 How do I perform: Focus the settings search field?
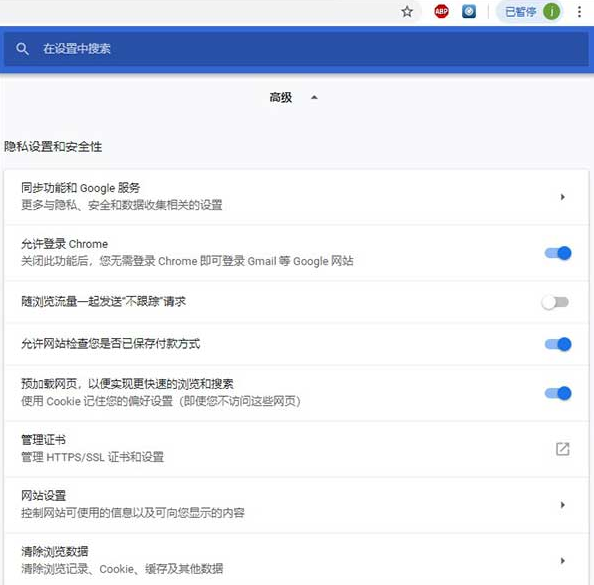pos(296,49)
